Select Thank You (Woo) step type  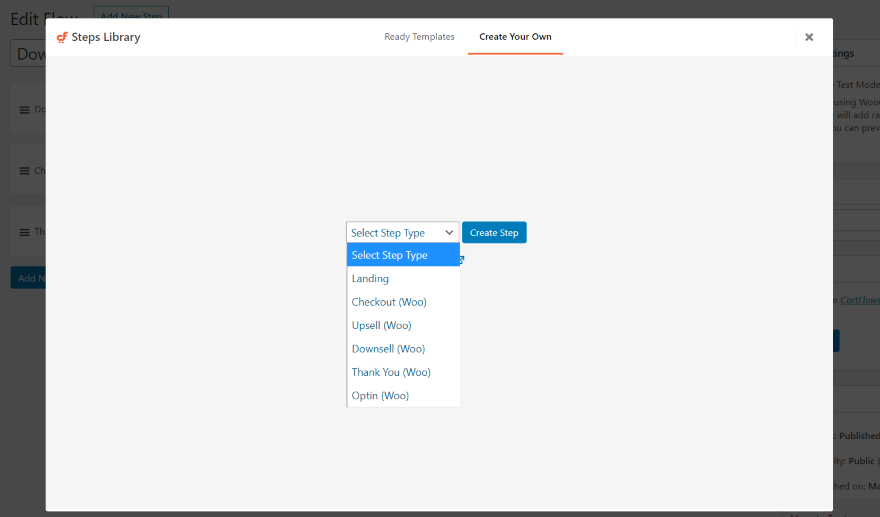tap(403, 372)
